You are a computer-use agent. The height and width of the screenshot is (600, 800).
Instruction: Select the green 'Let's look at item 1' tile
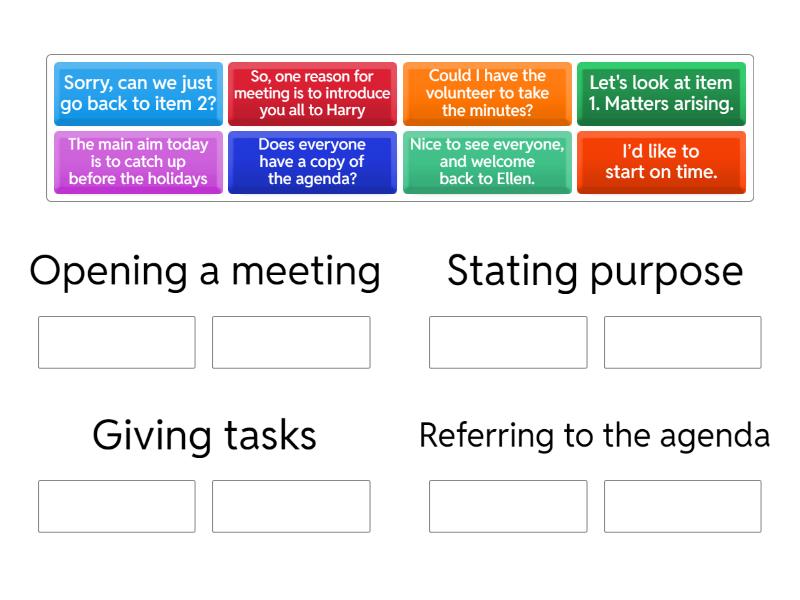click(661, 94)
